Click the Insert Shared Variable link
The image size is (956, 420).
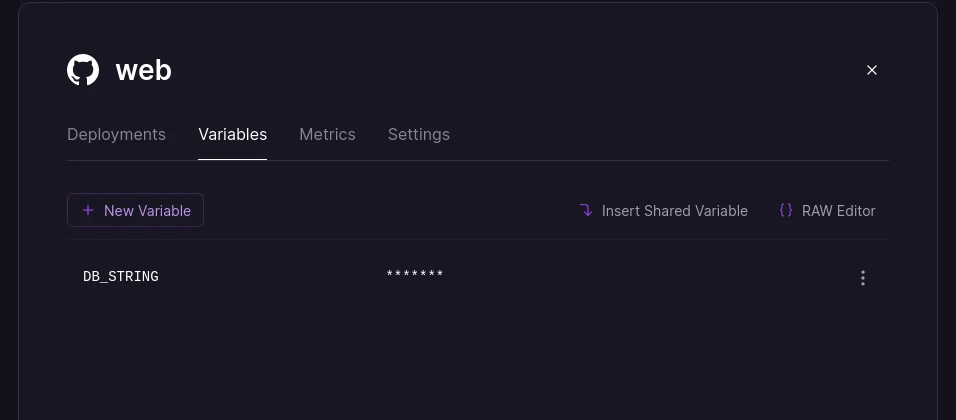[674, 210]
